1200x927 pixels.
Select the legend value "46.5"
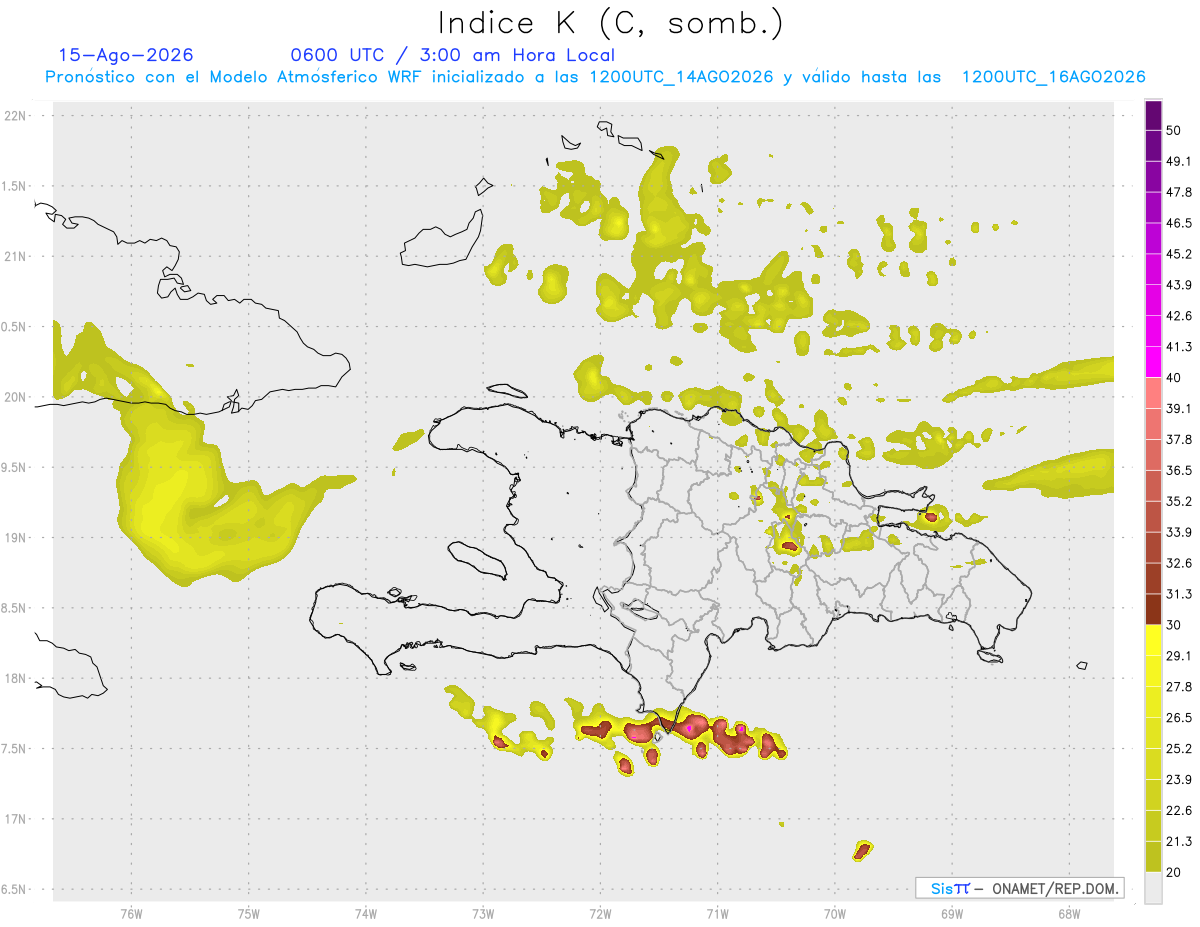(x=1179, y=223)
